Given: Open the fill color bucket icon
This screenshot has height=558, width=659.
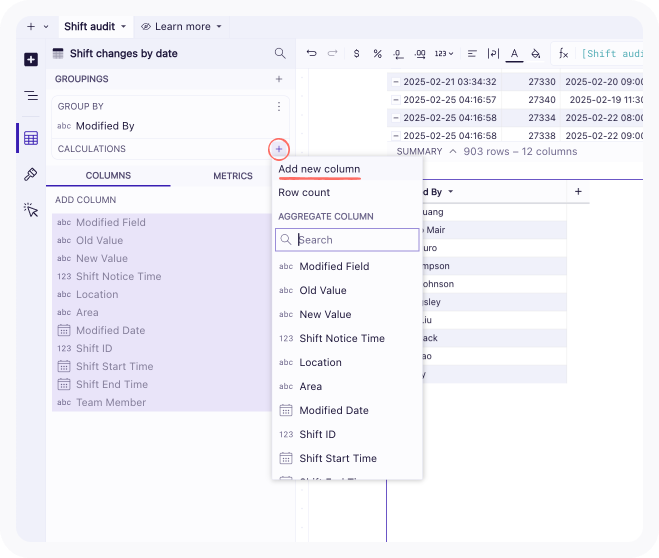Looking at the screenshot, I should pyautogui.click(x=535, y=53).
